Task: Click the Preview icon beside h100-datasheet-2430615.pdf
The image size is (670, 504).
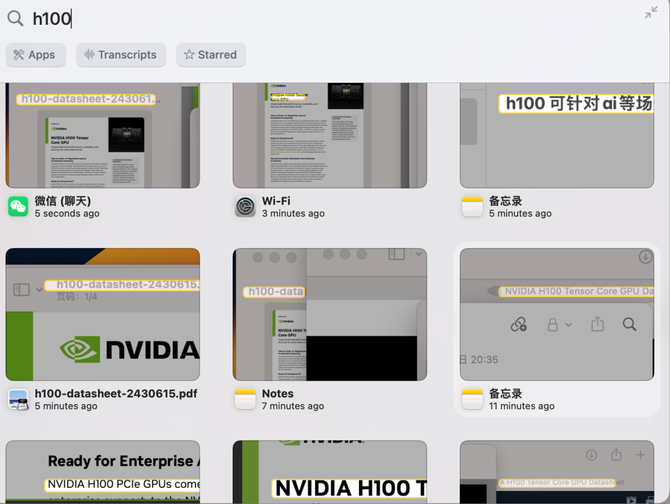Action: point(18,399)
